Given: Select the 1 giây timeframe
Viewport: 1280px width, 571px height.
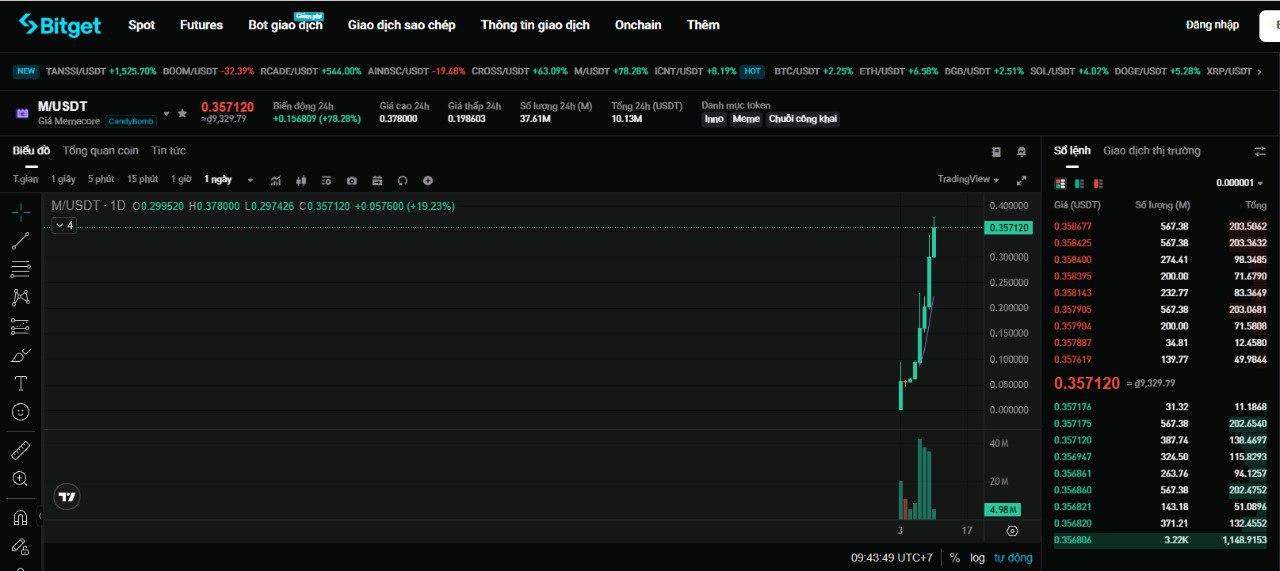Looking at the screenshot, I should coord(63,179).
